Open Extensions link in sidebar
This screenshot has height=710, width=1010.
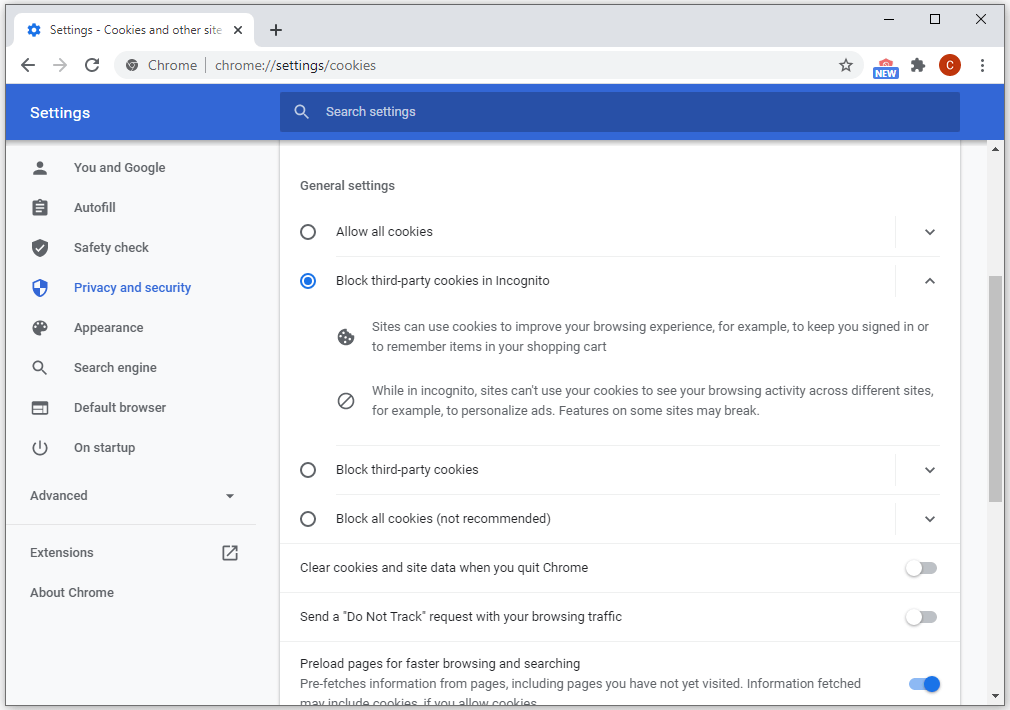[x=62, y=552]
